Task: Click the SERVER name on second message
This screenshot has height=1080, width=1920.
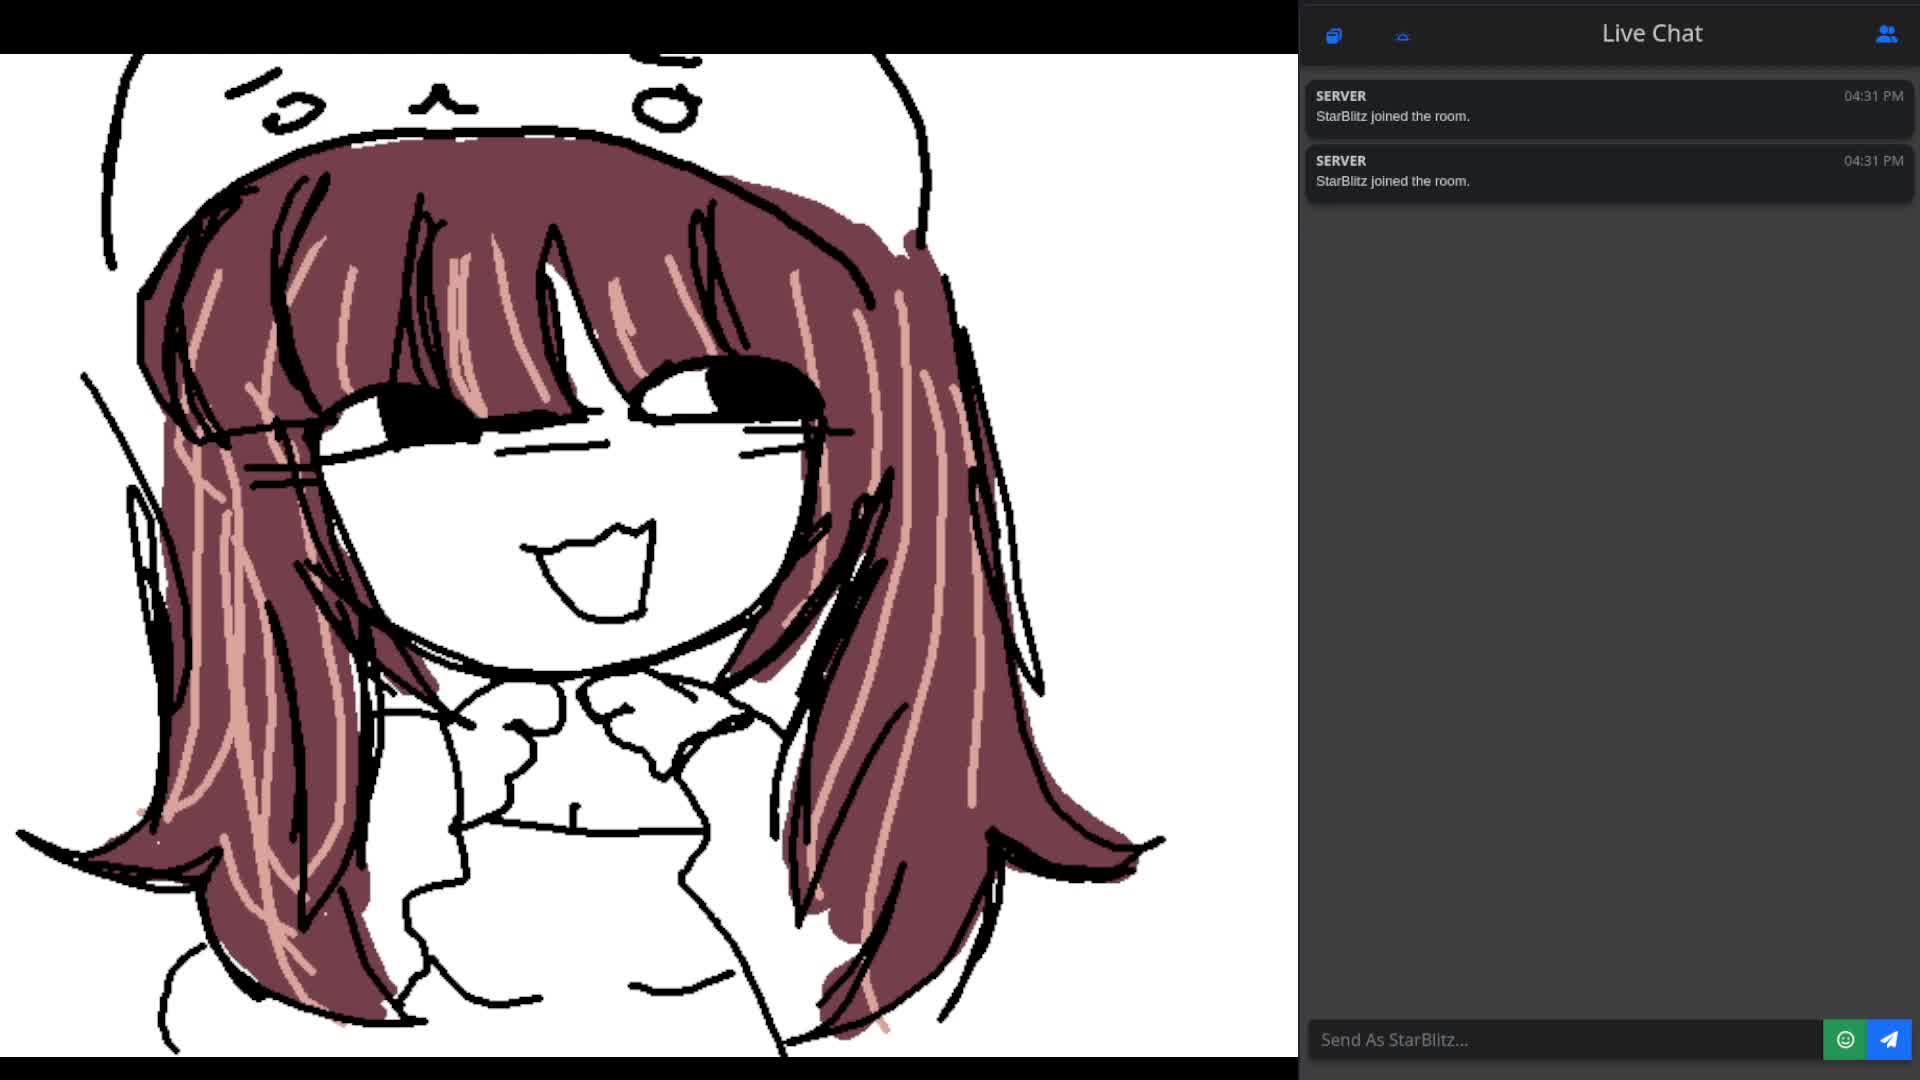Action: click(1340, 161)
